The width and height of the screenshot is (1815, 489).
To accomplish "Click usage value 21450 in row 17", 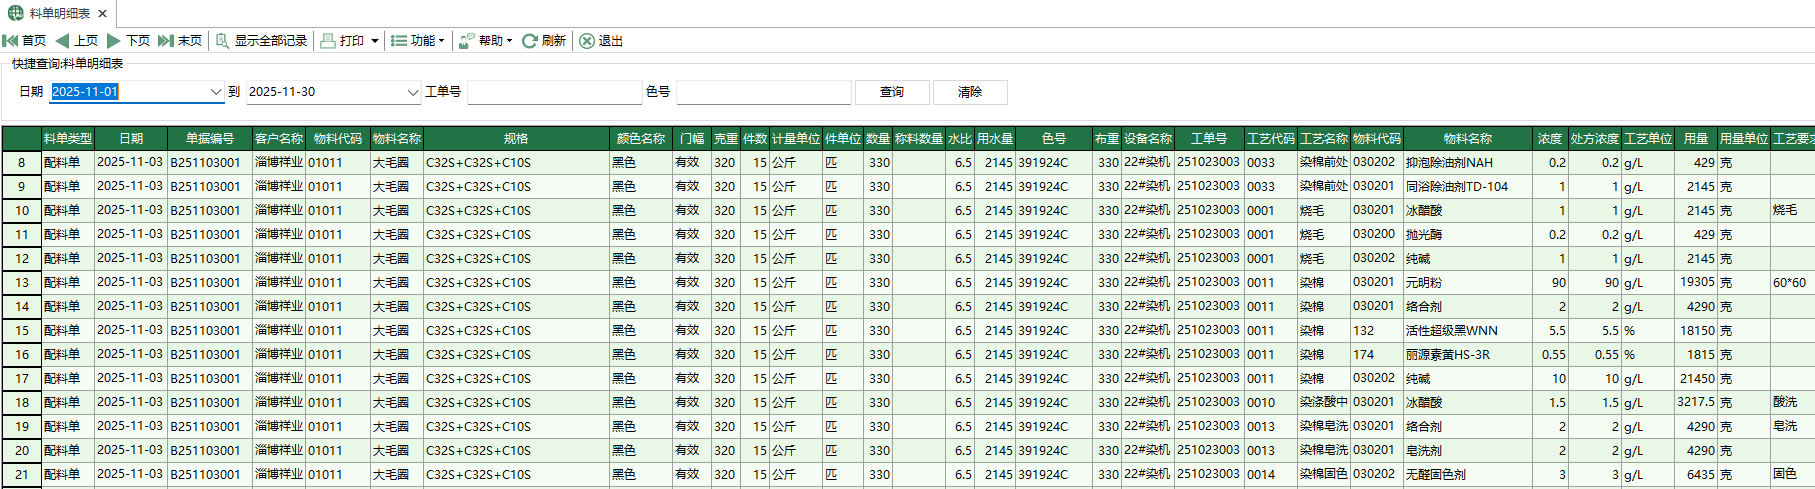I will point(1698,379).
